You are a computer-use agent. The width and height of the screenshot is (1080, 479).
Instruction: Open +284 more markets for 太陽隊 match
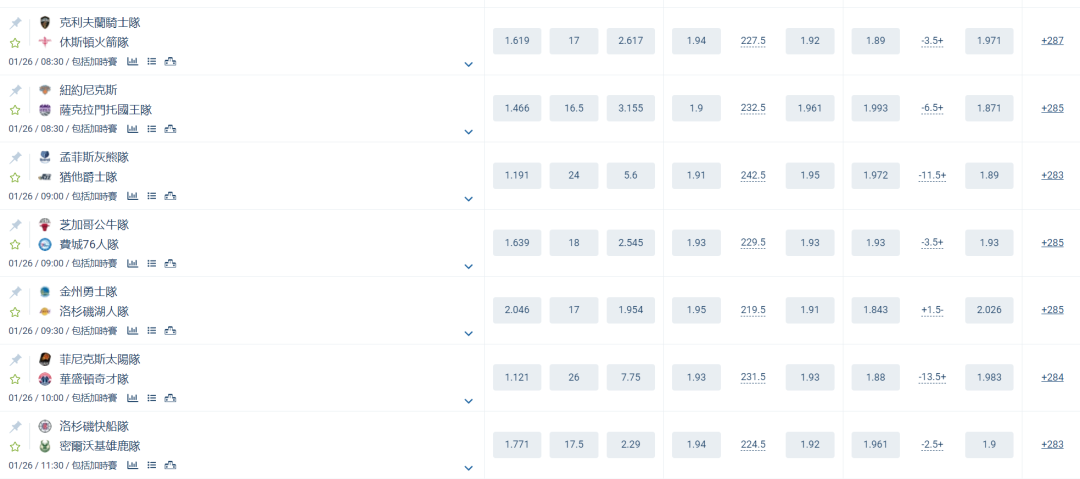[1052, 377]
